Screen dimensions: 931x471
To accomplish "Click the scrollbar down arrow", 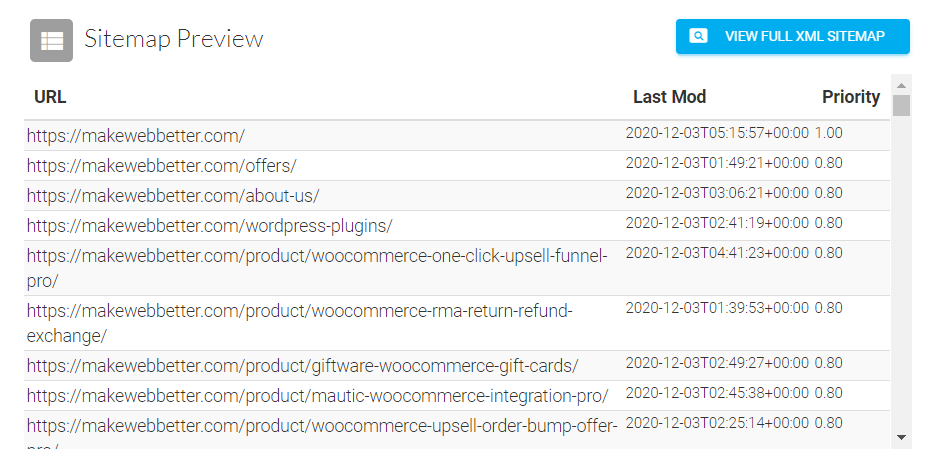I will tap(901, 438).
